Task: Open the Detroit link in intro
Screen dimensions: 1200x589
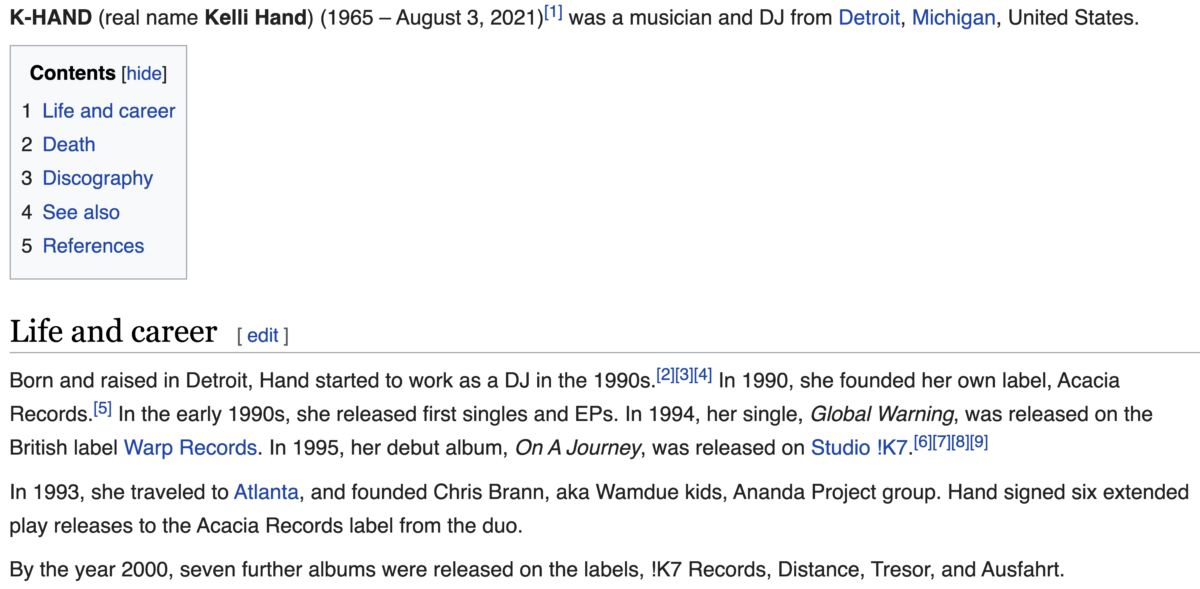Action: click(x=869, y=18)
